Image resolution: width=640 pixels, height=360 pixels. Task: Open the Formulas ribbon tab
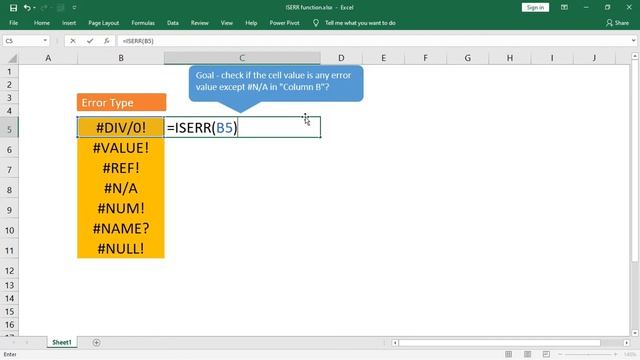click(143, 23)
